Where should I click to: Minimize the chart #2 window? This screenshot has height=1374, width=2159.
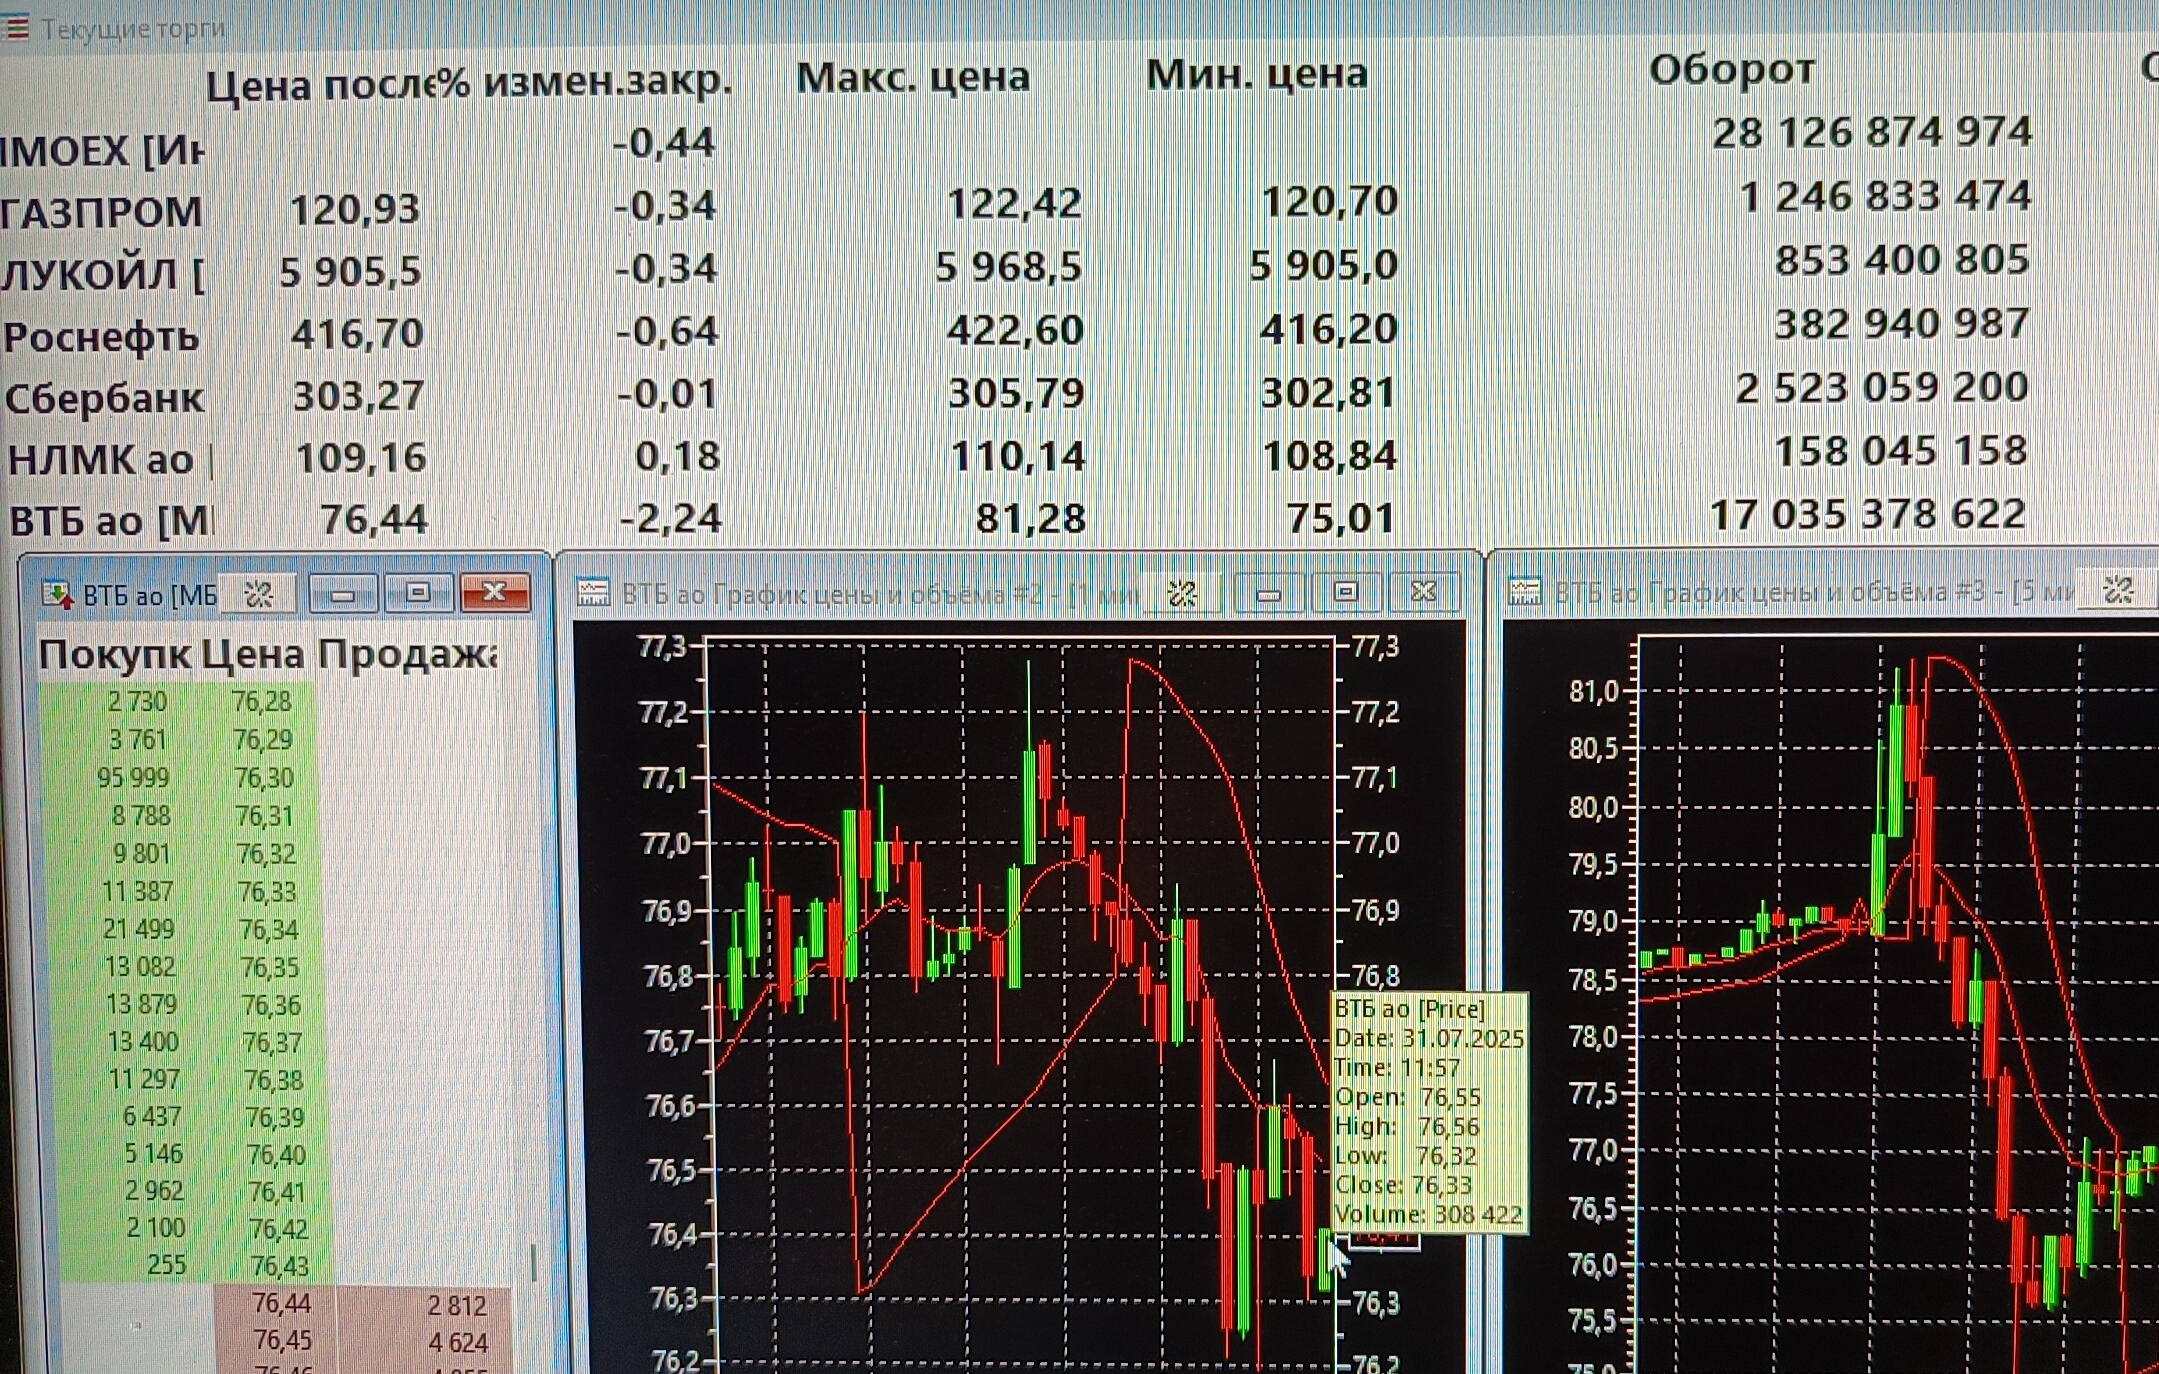click(1269, 594)
